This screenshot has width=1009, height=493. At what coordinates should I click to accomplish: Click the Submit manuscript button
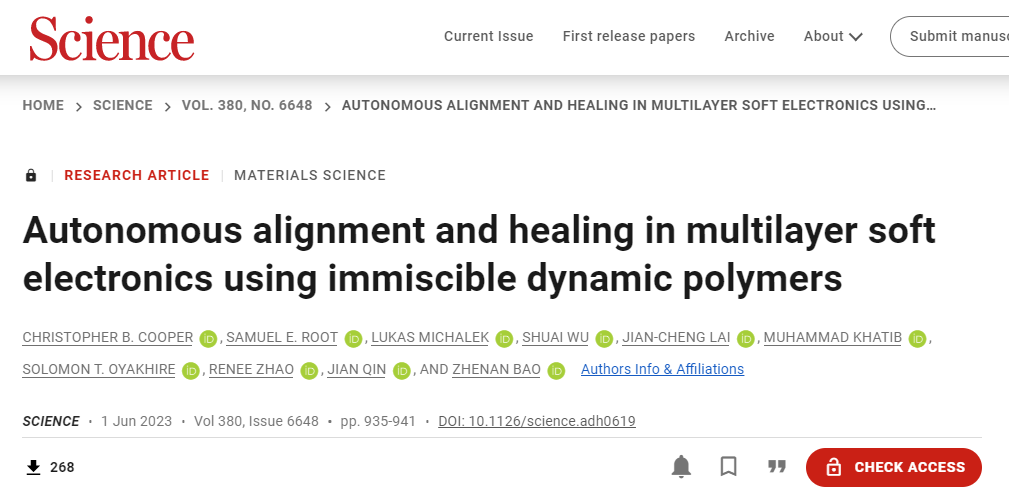(950, 37)
